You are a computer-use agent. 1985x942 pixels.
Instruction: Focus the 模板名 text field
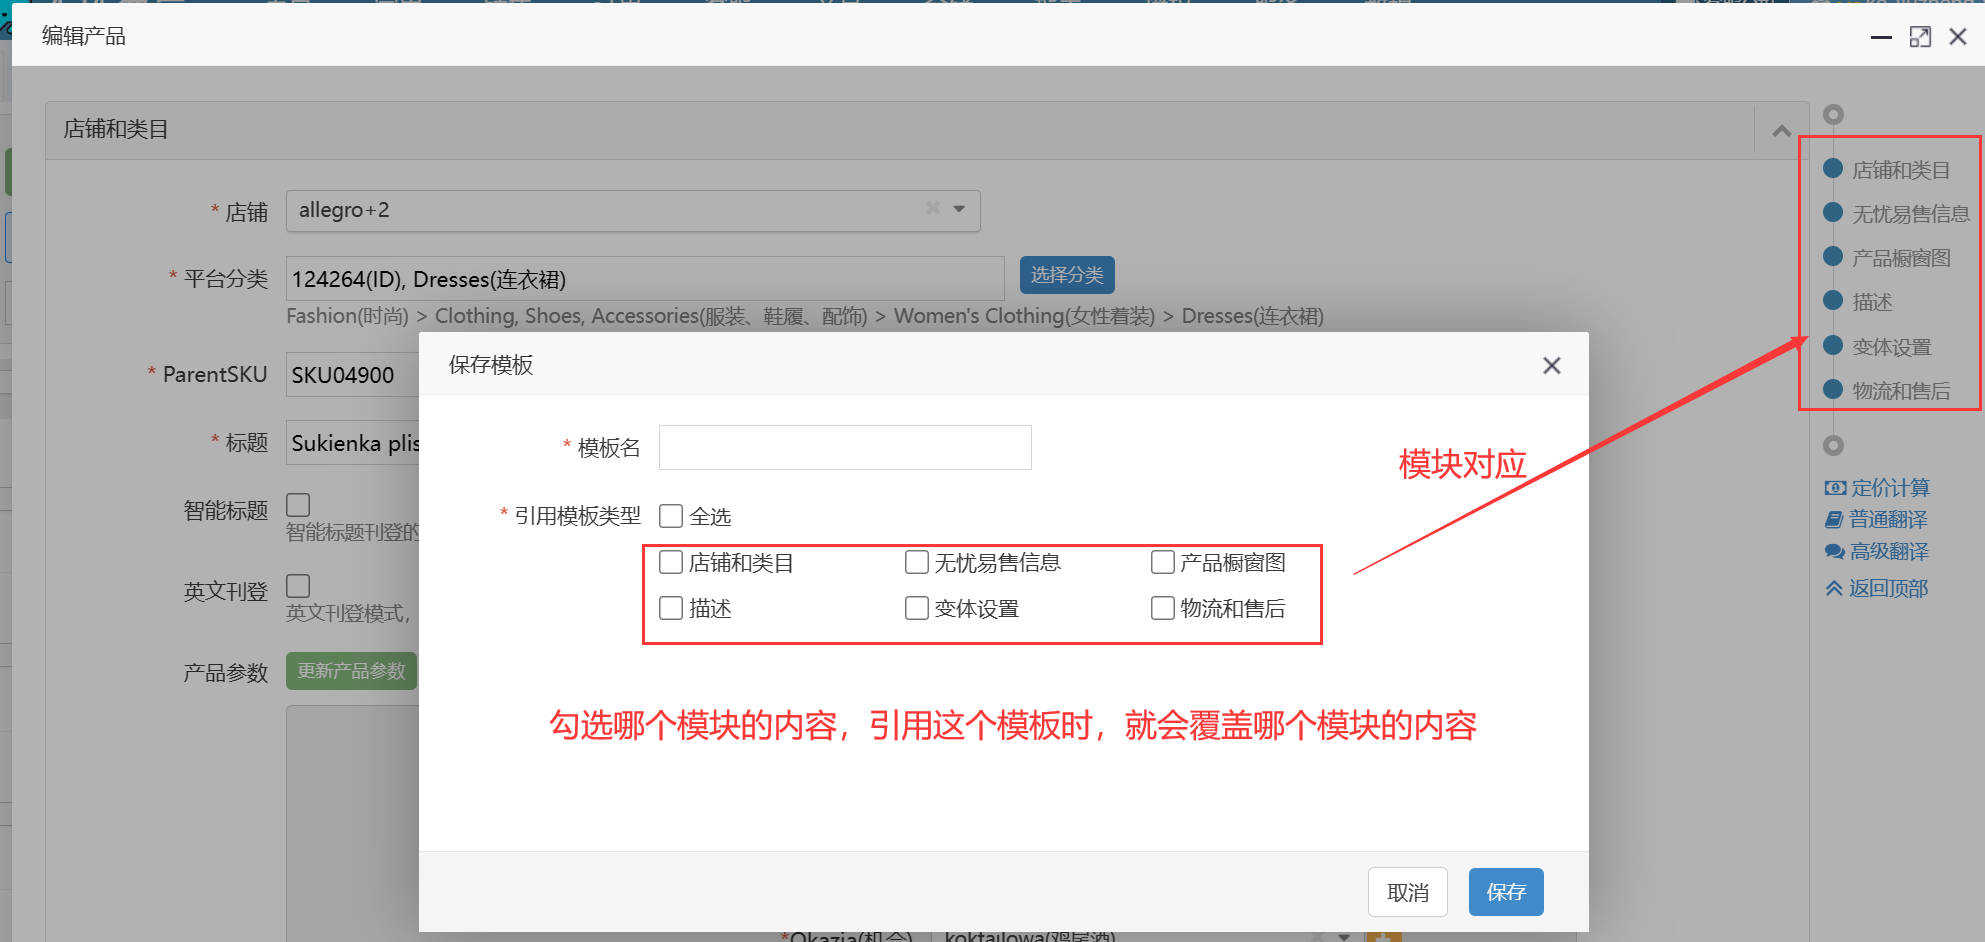click(845, 448)
